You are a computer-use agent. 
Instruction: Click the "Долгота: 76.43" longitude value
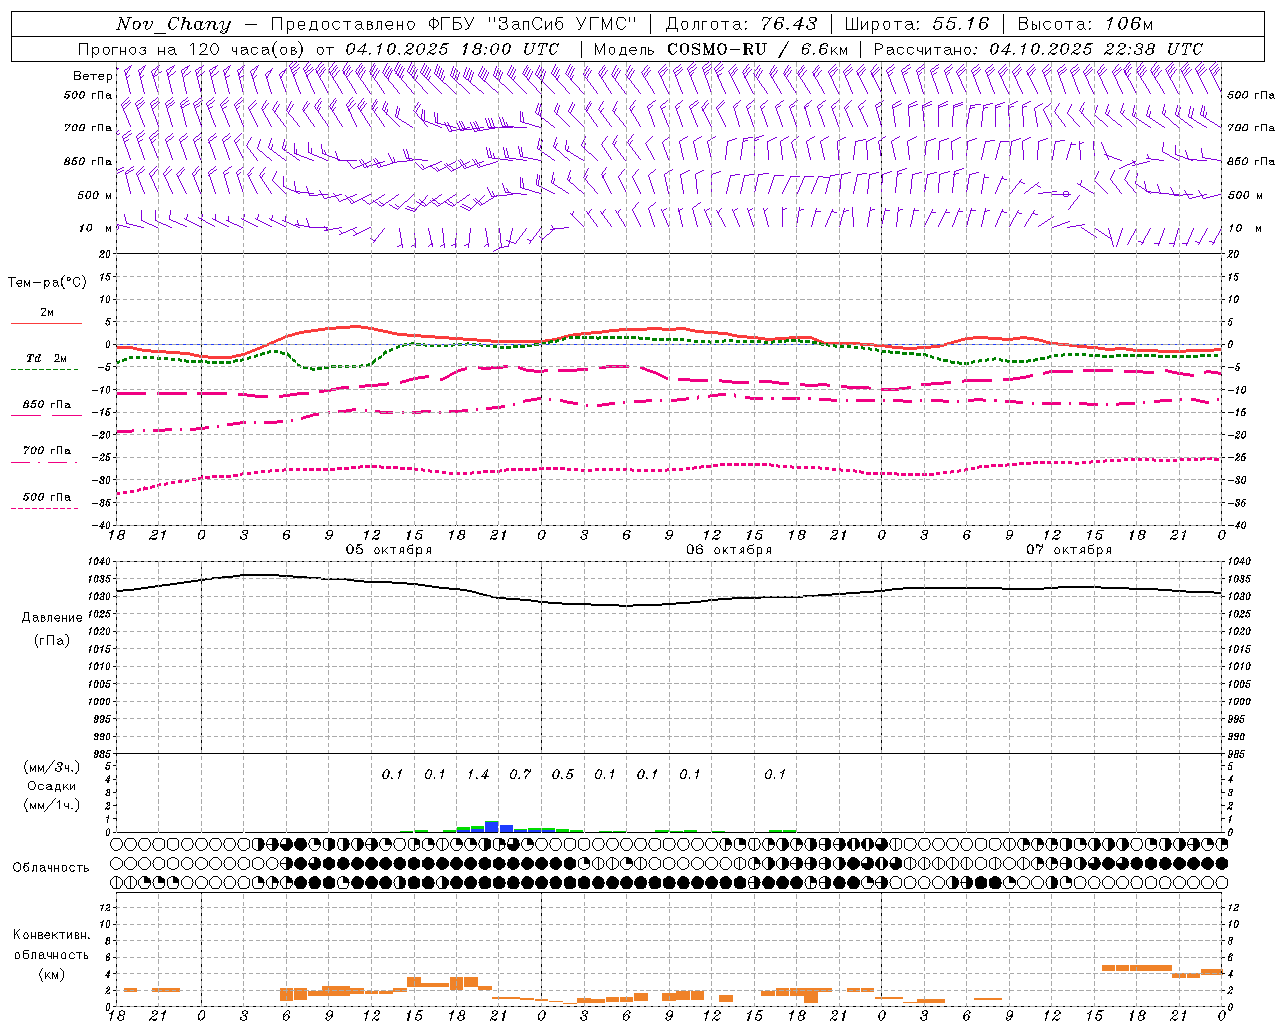click(741, 24)
